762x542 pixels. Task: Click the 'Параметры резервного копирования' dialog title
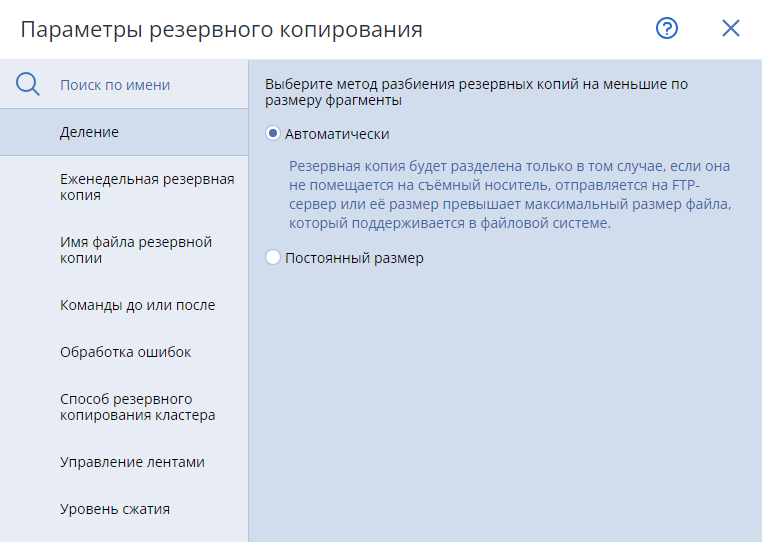click(x=221, y=30)
